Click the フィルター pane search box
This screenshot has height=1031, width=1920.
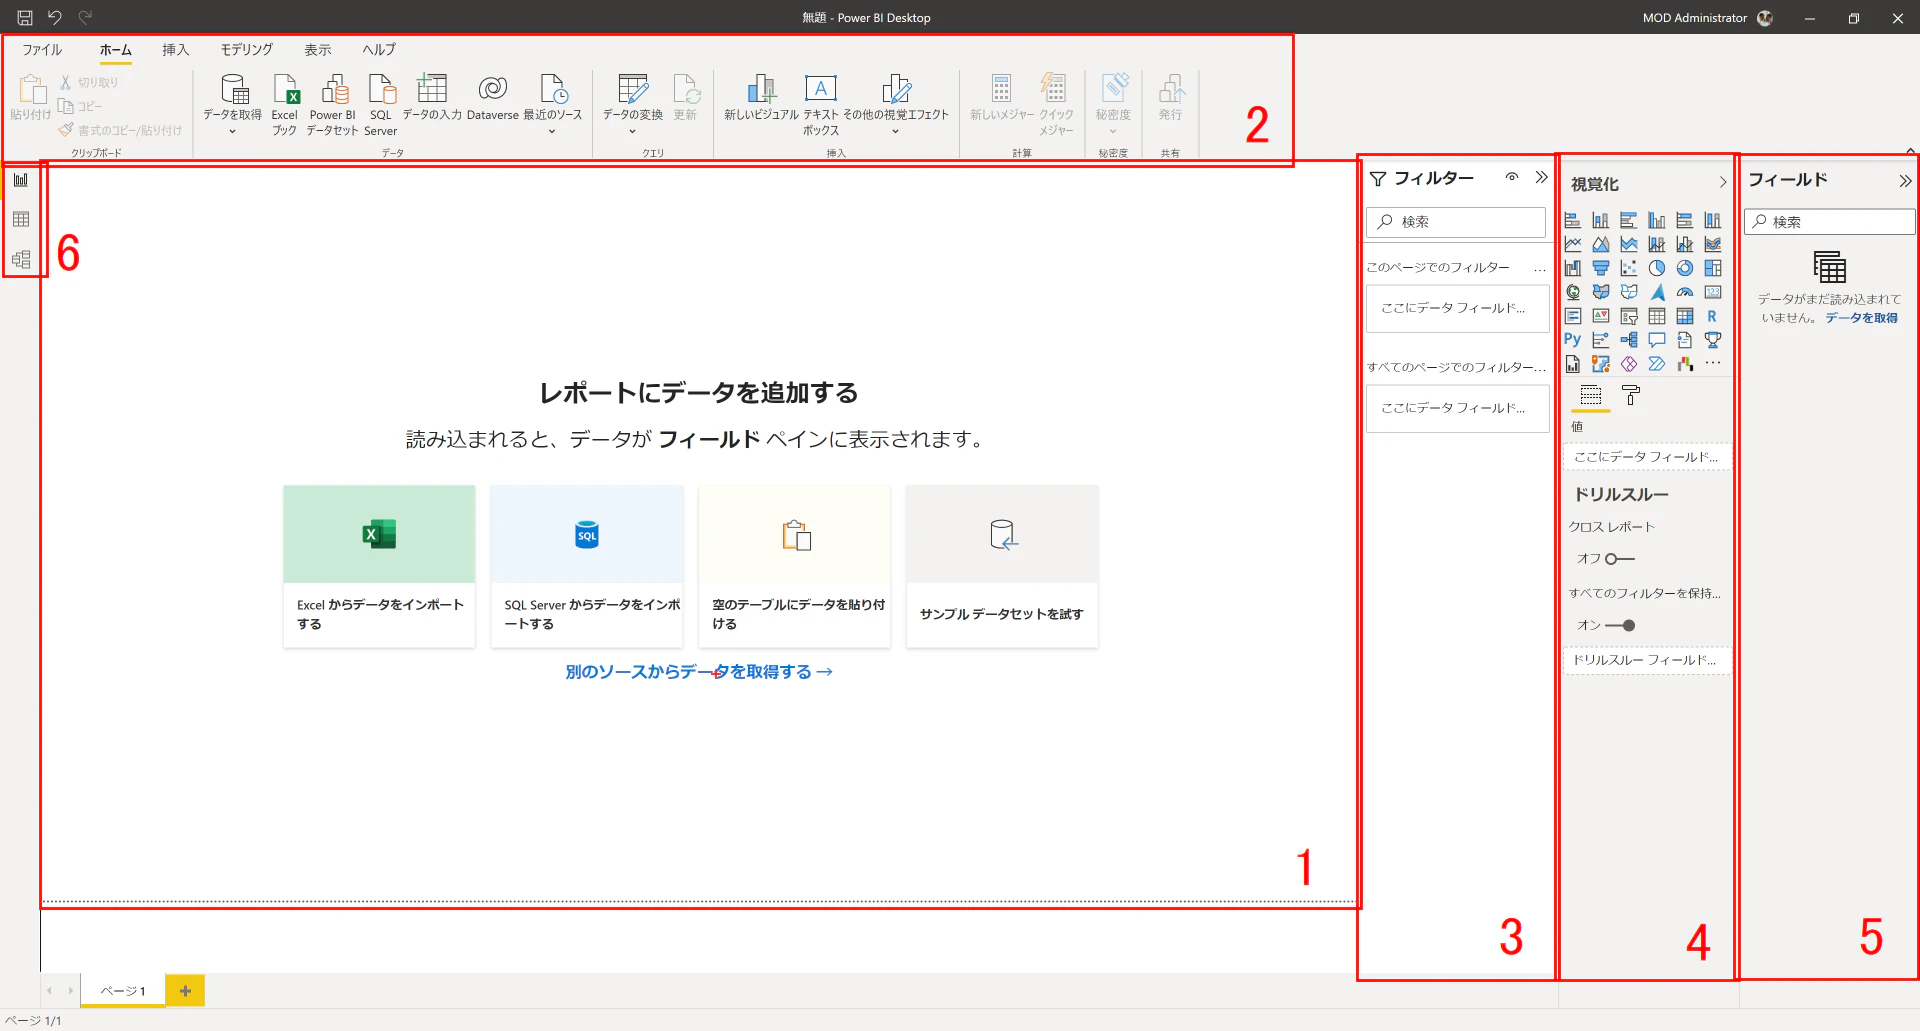coord(1456,222)
